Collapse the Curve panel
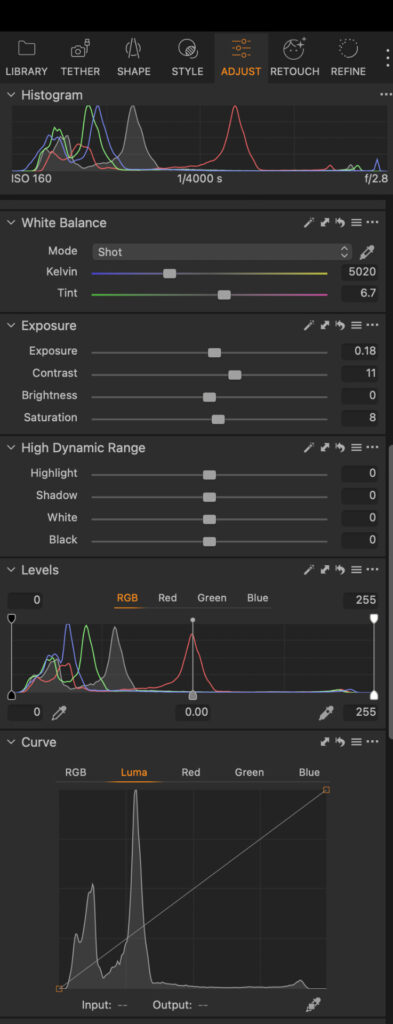The width and height of the screenshot is (393, 1024). click(10, 742)
